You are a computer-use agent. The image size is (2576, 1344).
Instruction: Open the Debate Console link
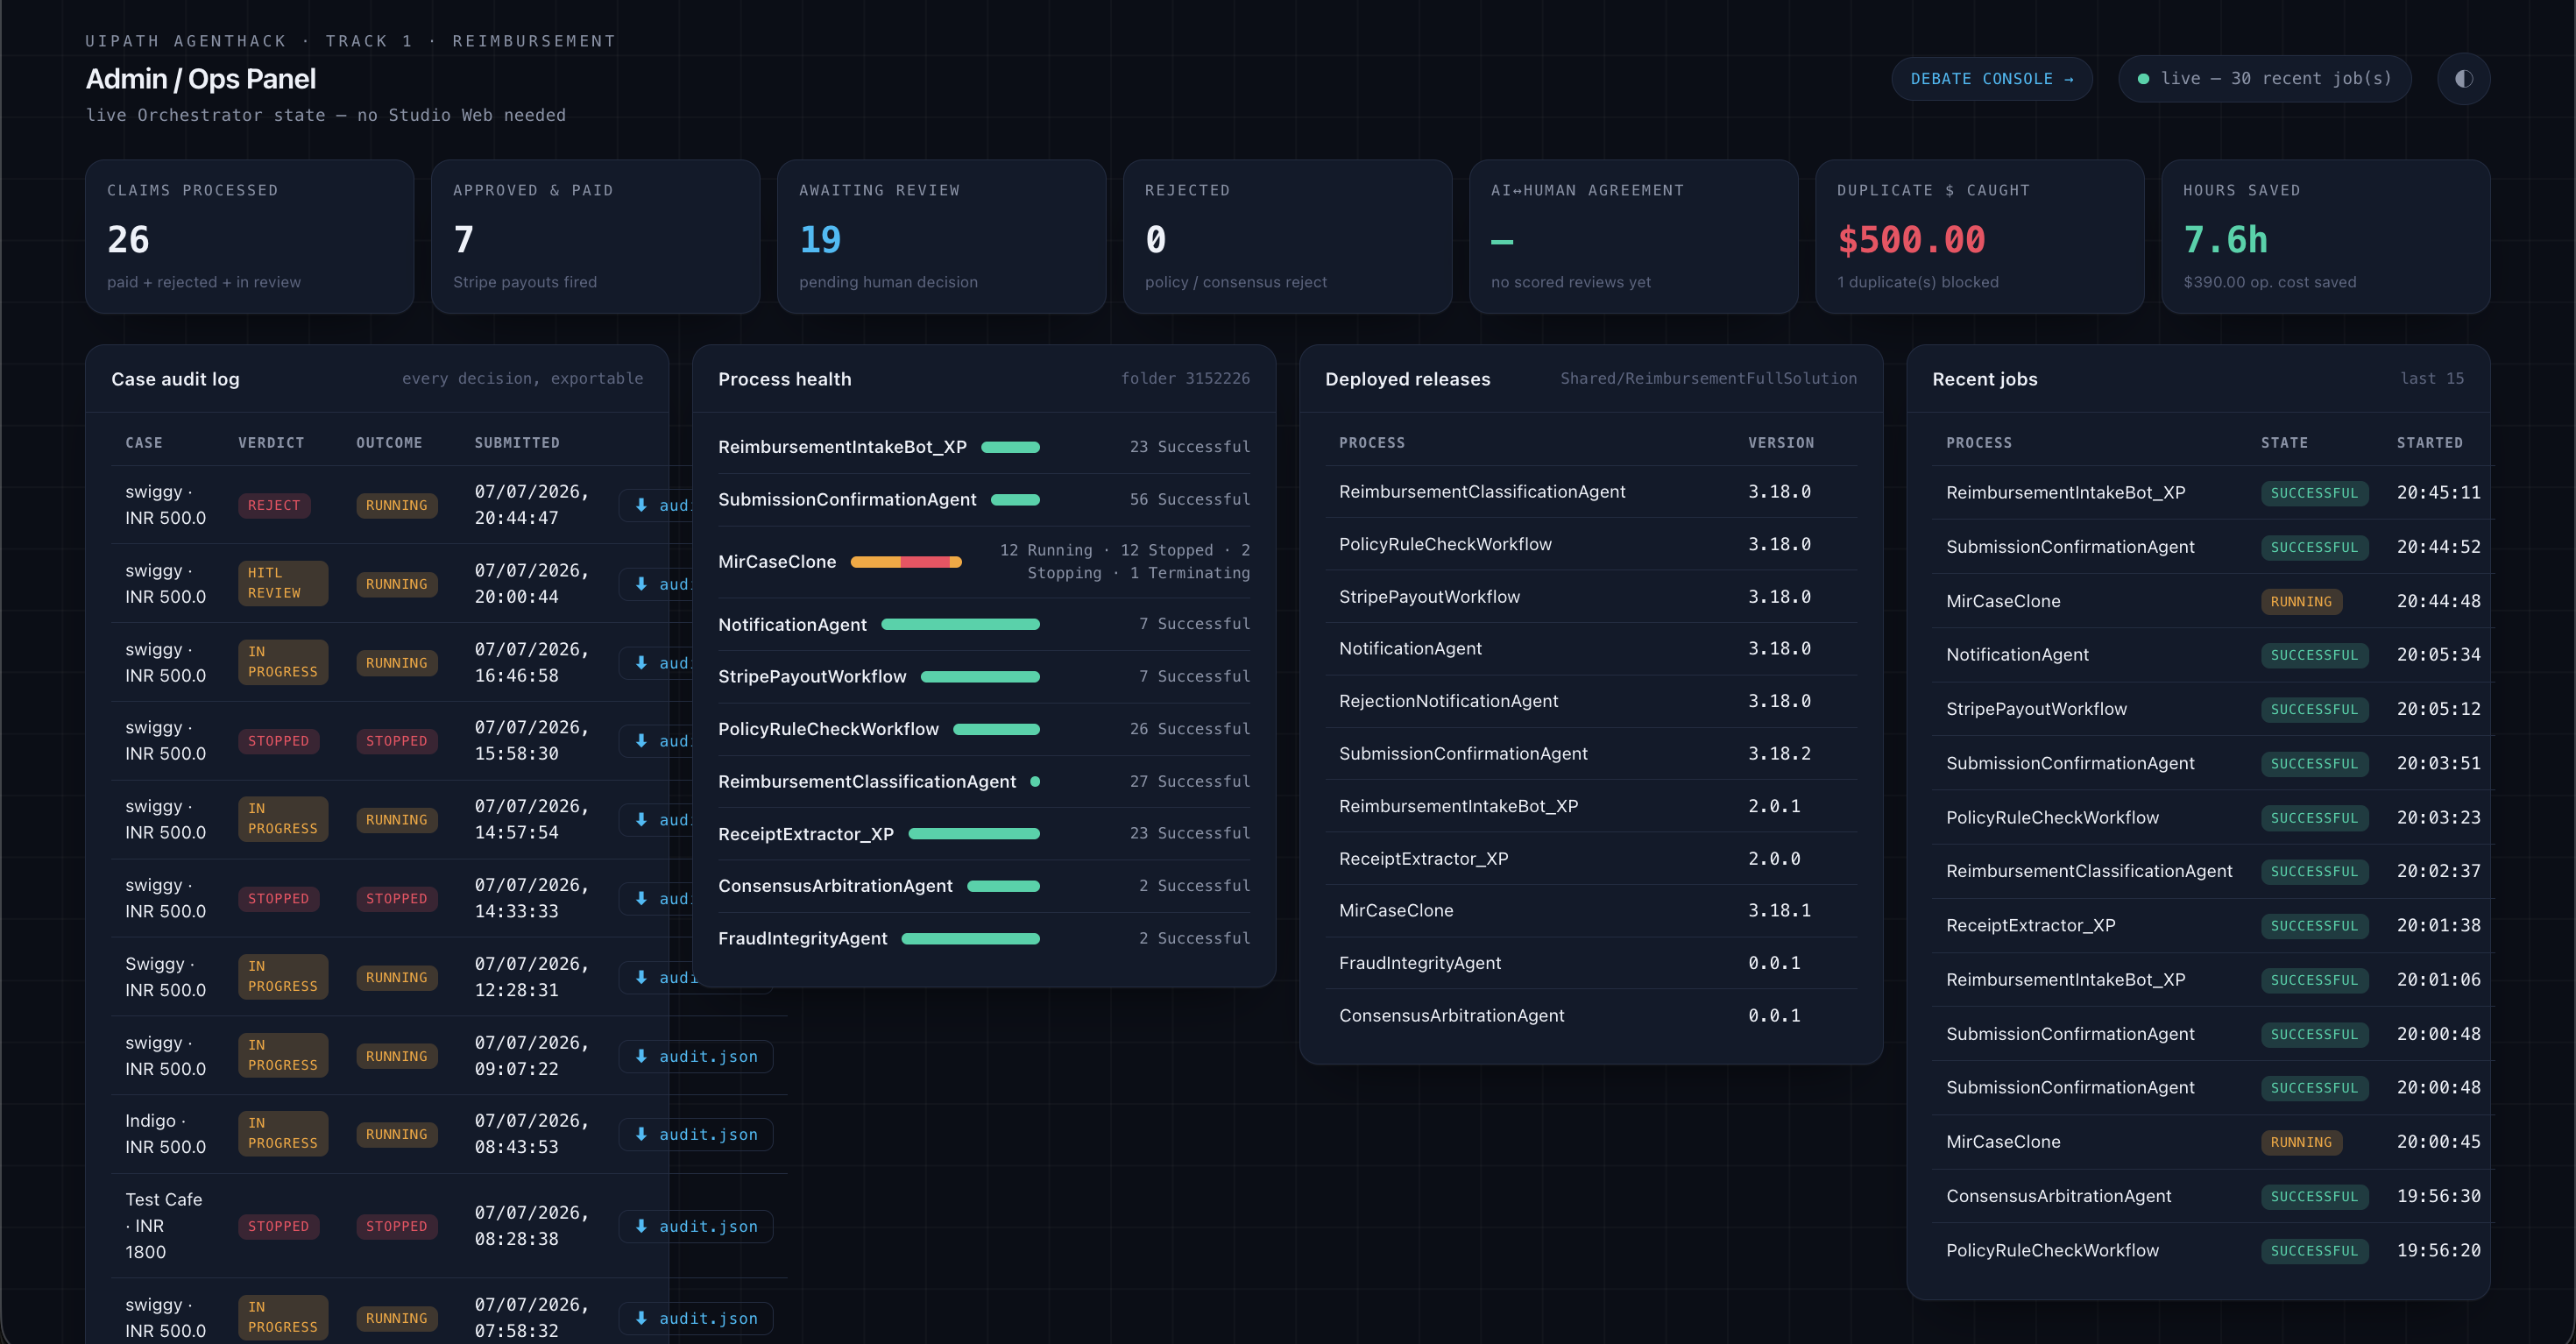coord(1991,79)
